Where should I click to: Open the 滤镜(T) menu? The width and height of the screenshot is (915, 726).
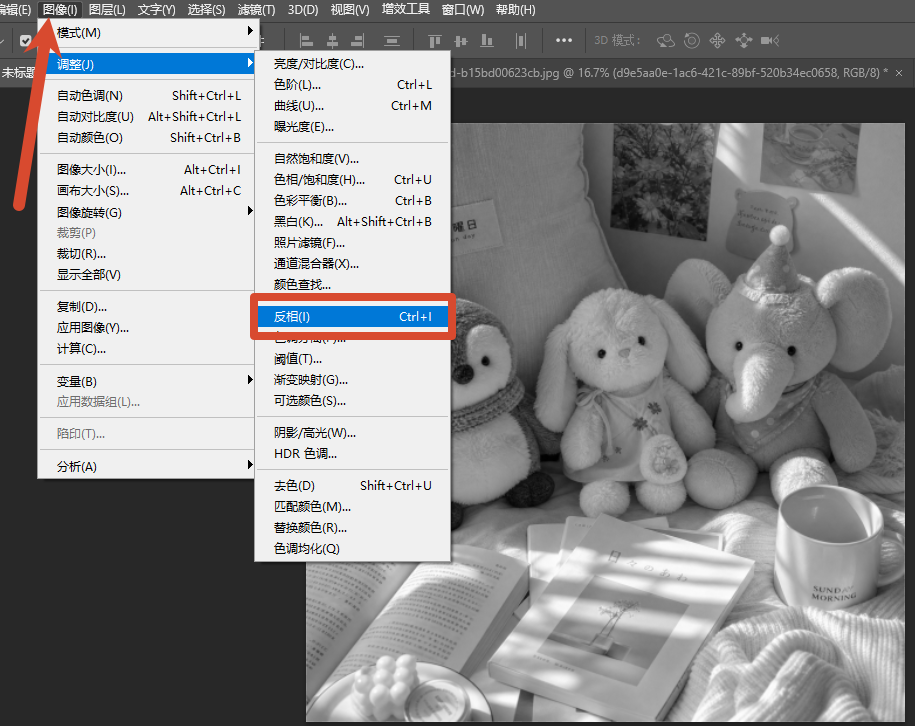point(256,9)
